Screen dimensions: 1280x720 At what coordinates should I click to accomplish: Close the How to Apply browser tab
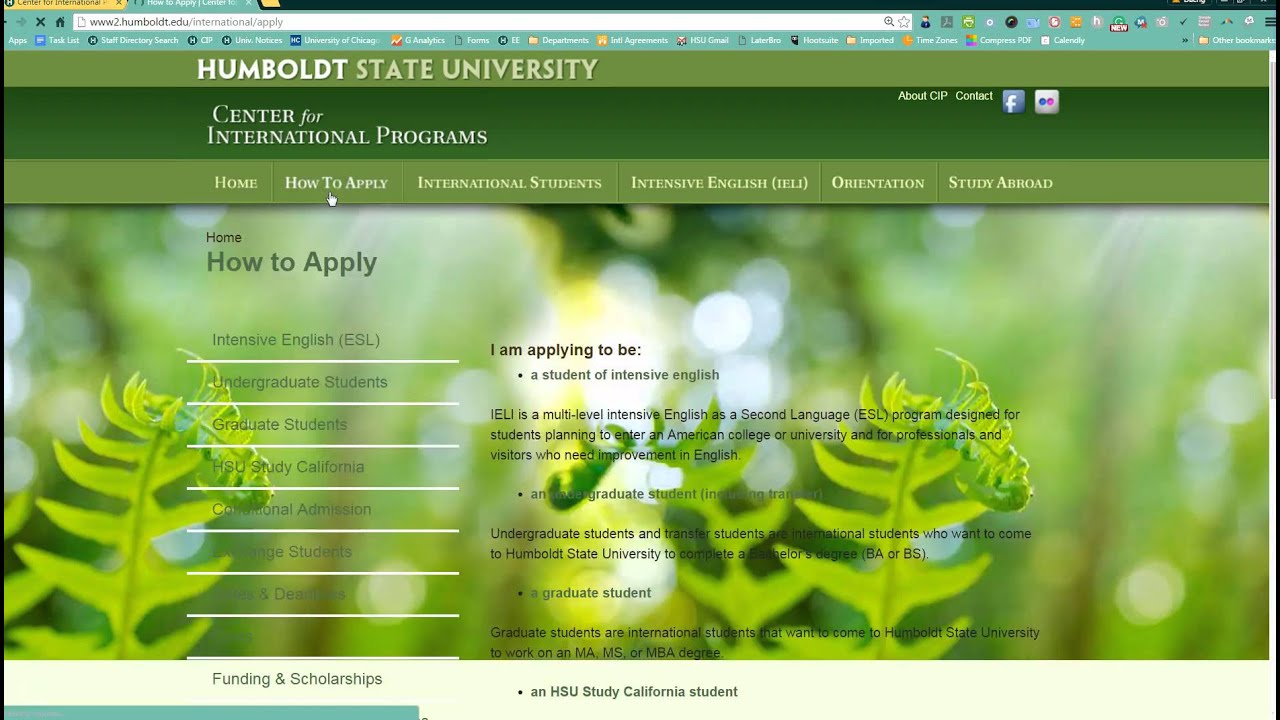(x=248, y=4)
